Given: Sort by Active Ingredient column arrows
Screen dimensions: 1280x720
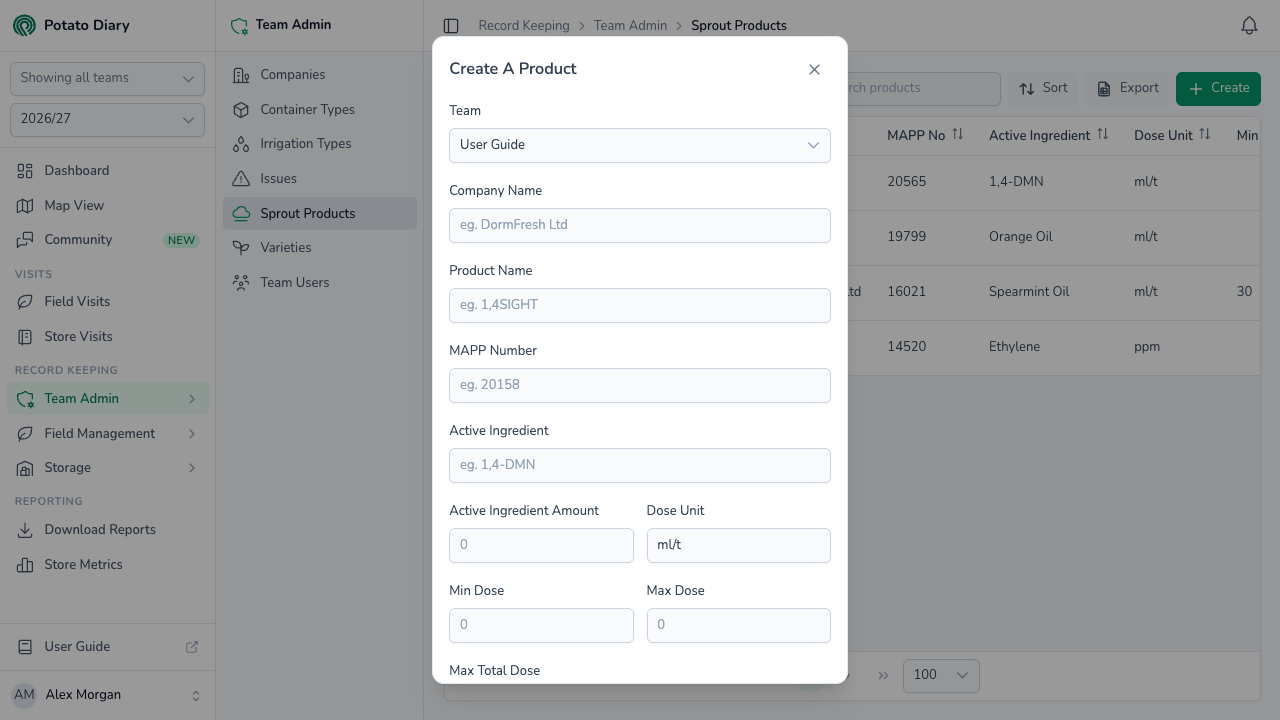Looking at the screenshot, I should (1103, 134).
